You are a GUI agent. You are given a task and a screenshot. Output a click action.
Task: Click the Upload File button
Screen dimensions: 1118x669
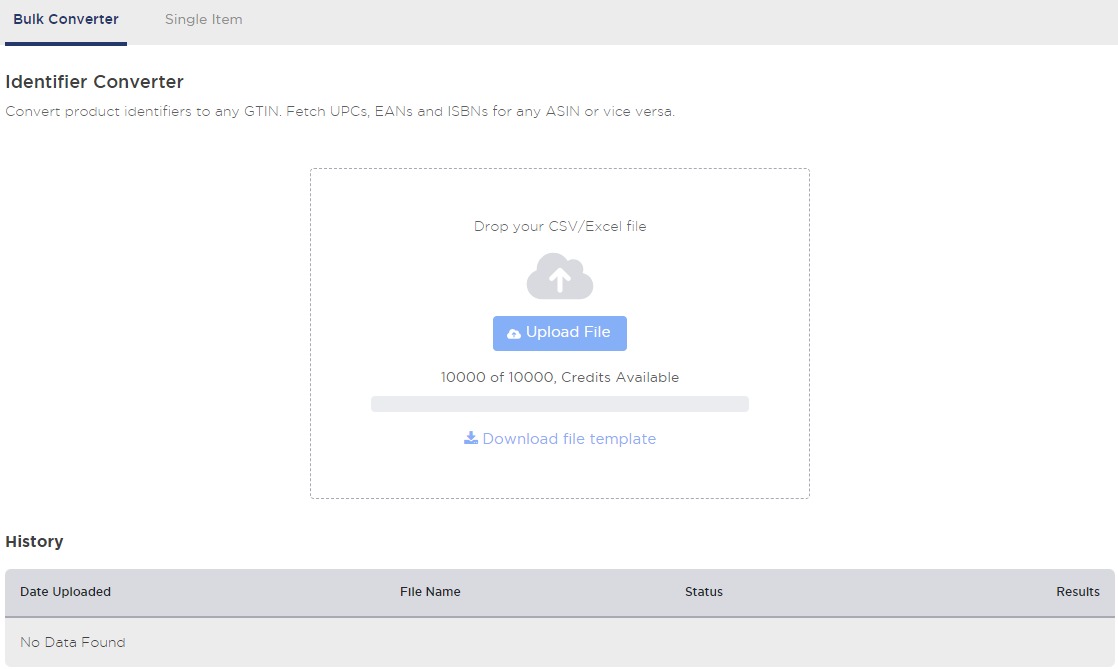(x=559, y=332)
